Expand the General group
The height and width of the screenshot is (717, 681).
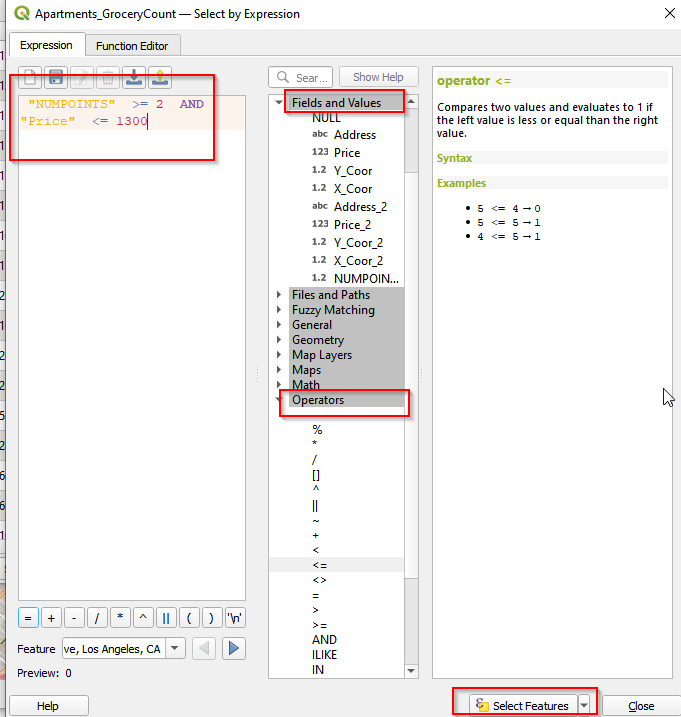(279, 325)
